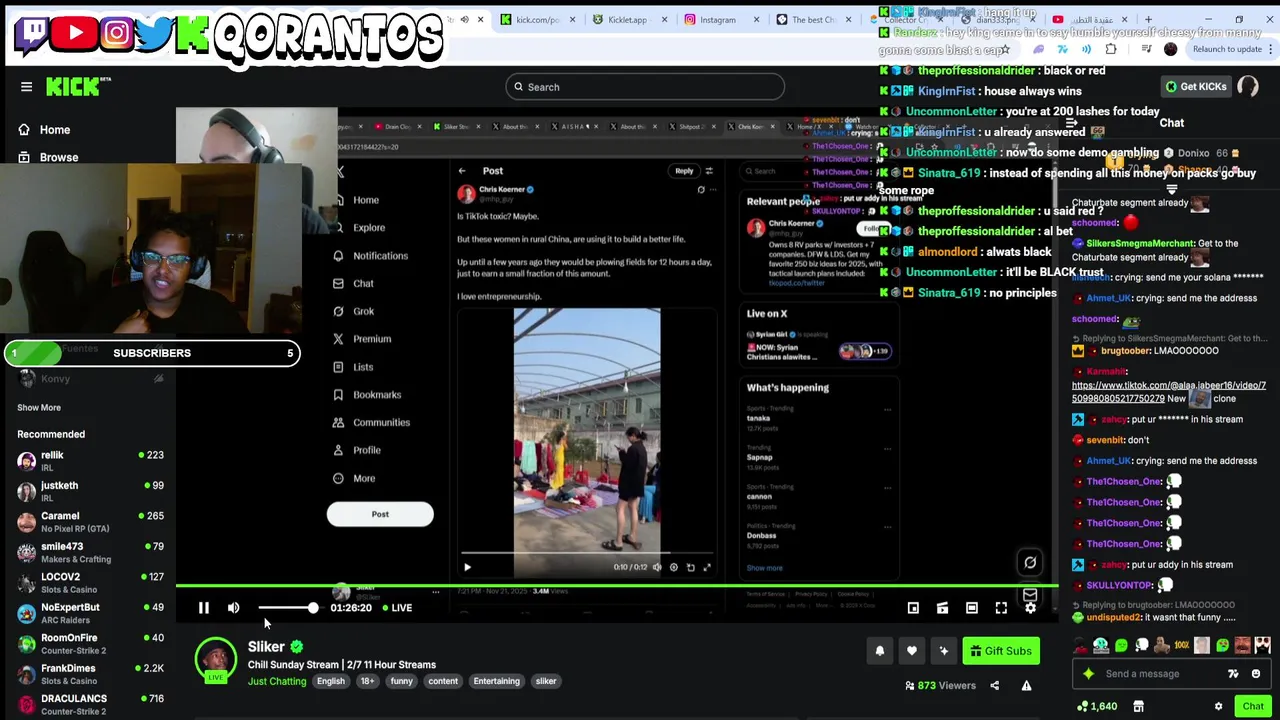The image size is (1280, 720).
Task: Click the green Chat send button
Action: (1253, 707)
